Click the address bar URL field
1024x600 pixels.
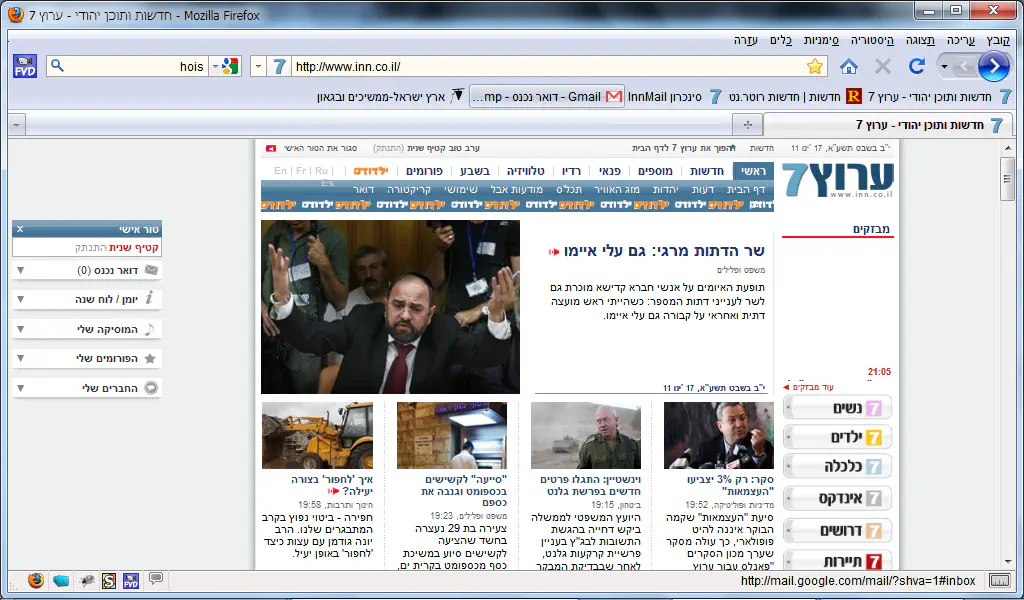point(540,67)
